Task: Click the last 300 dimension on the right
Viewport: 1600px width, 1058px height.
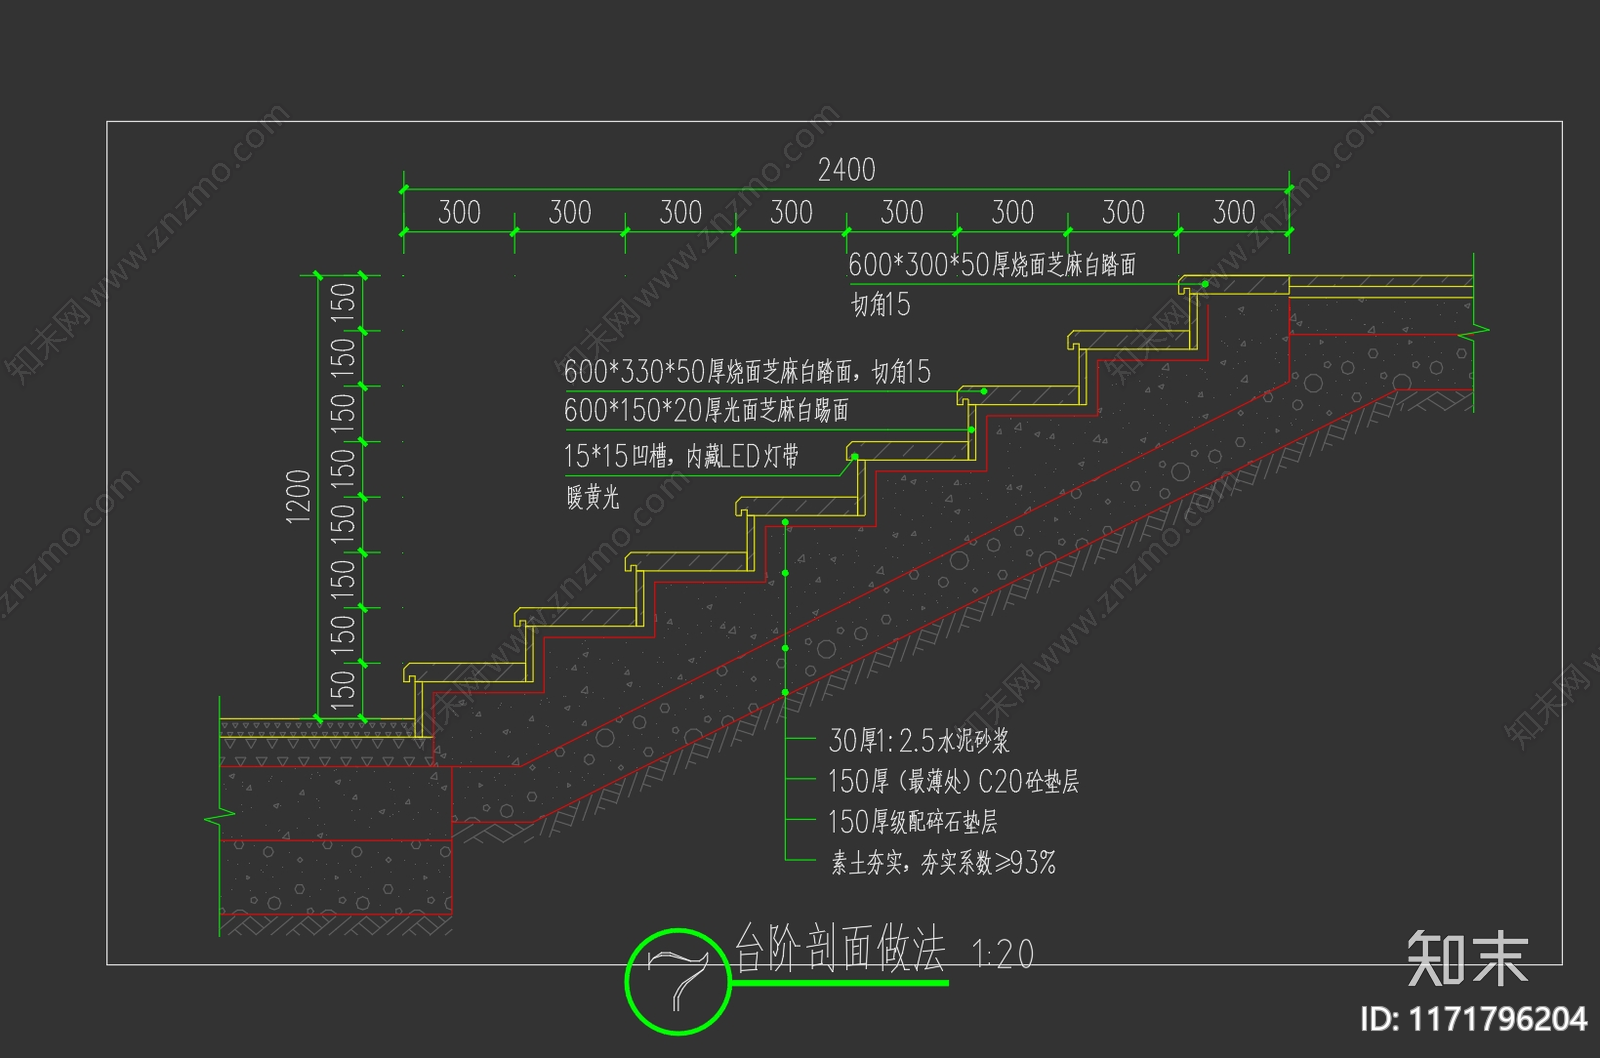Action: pyautogui.click(x=1233, y=212)
